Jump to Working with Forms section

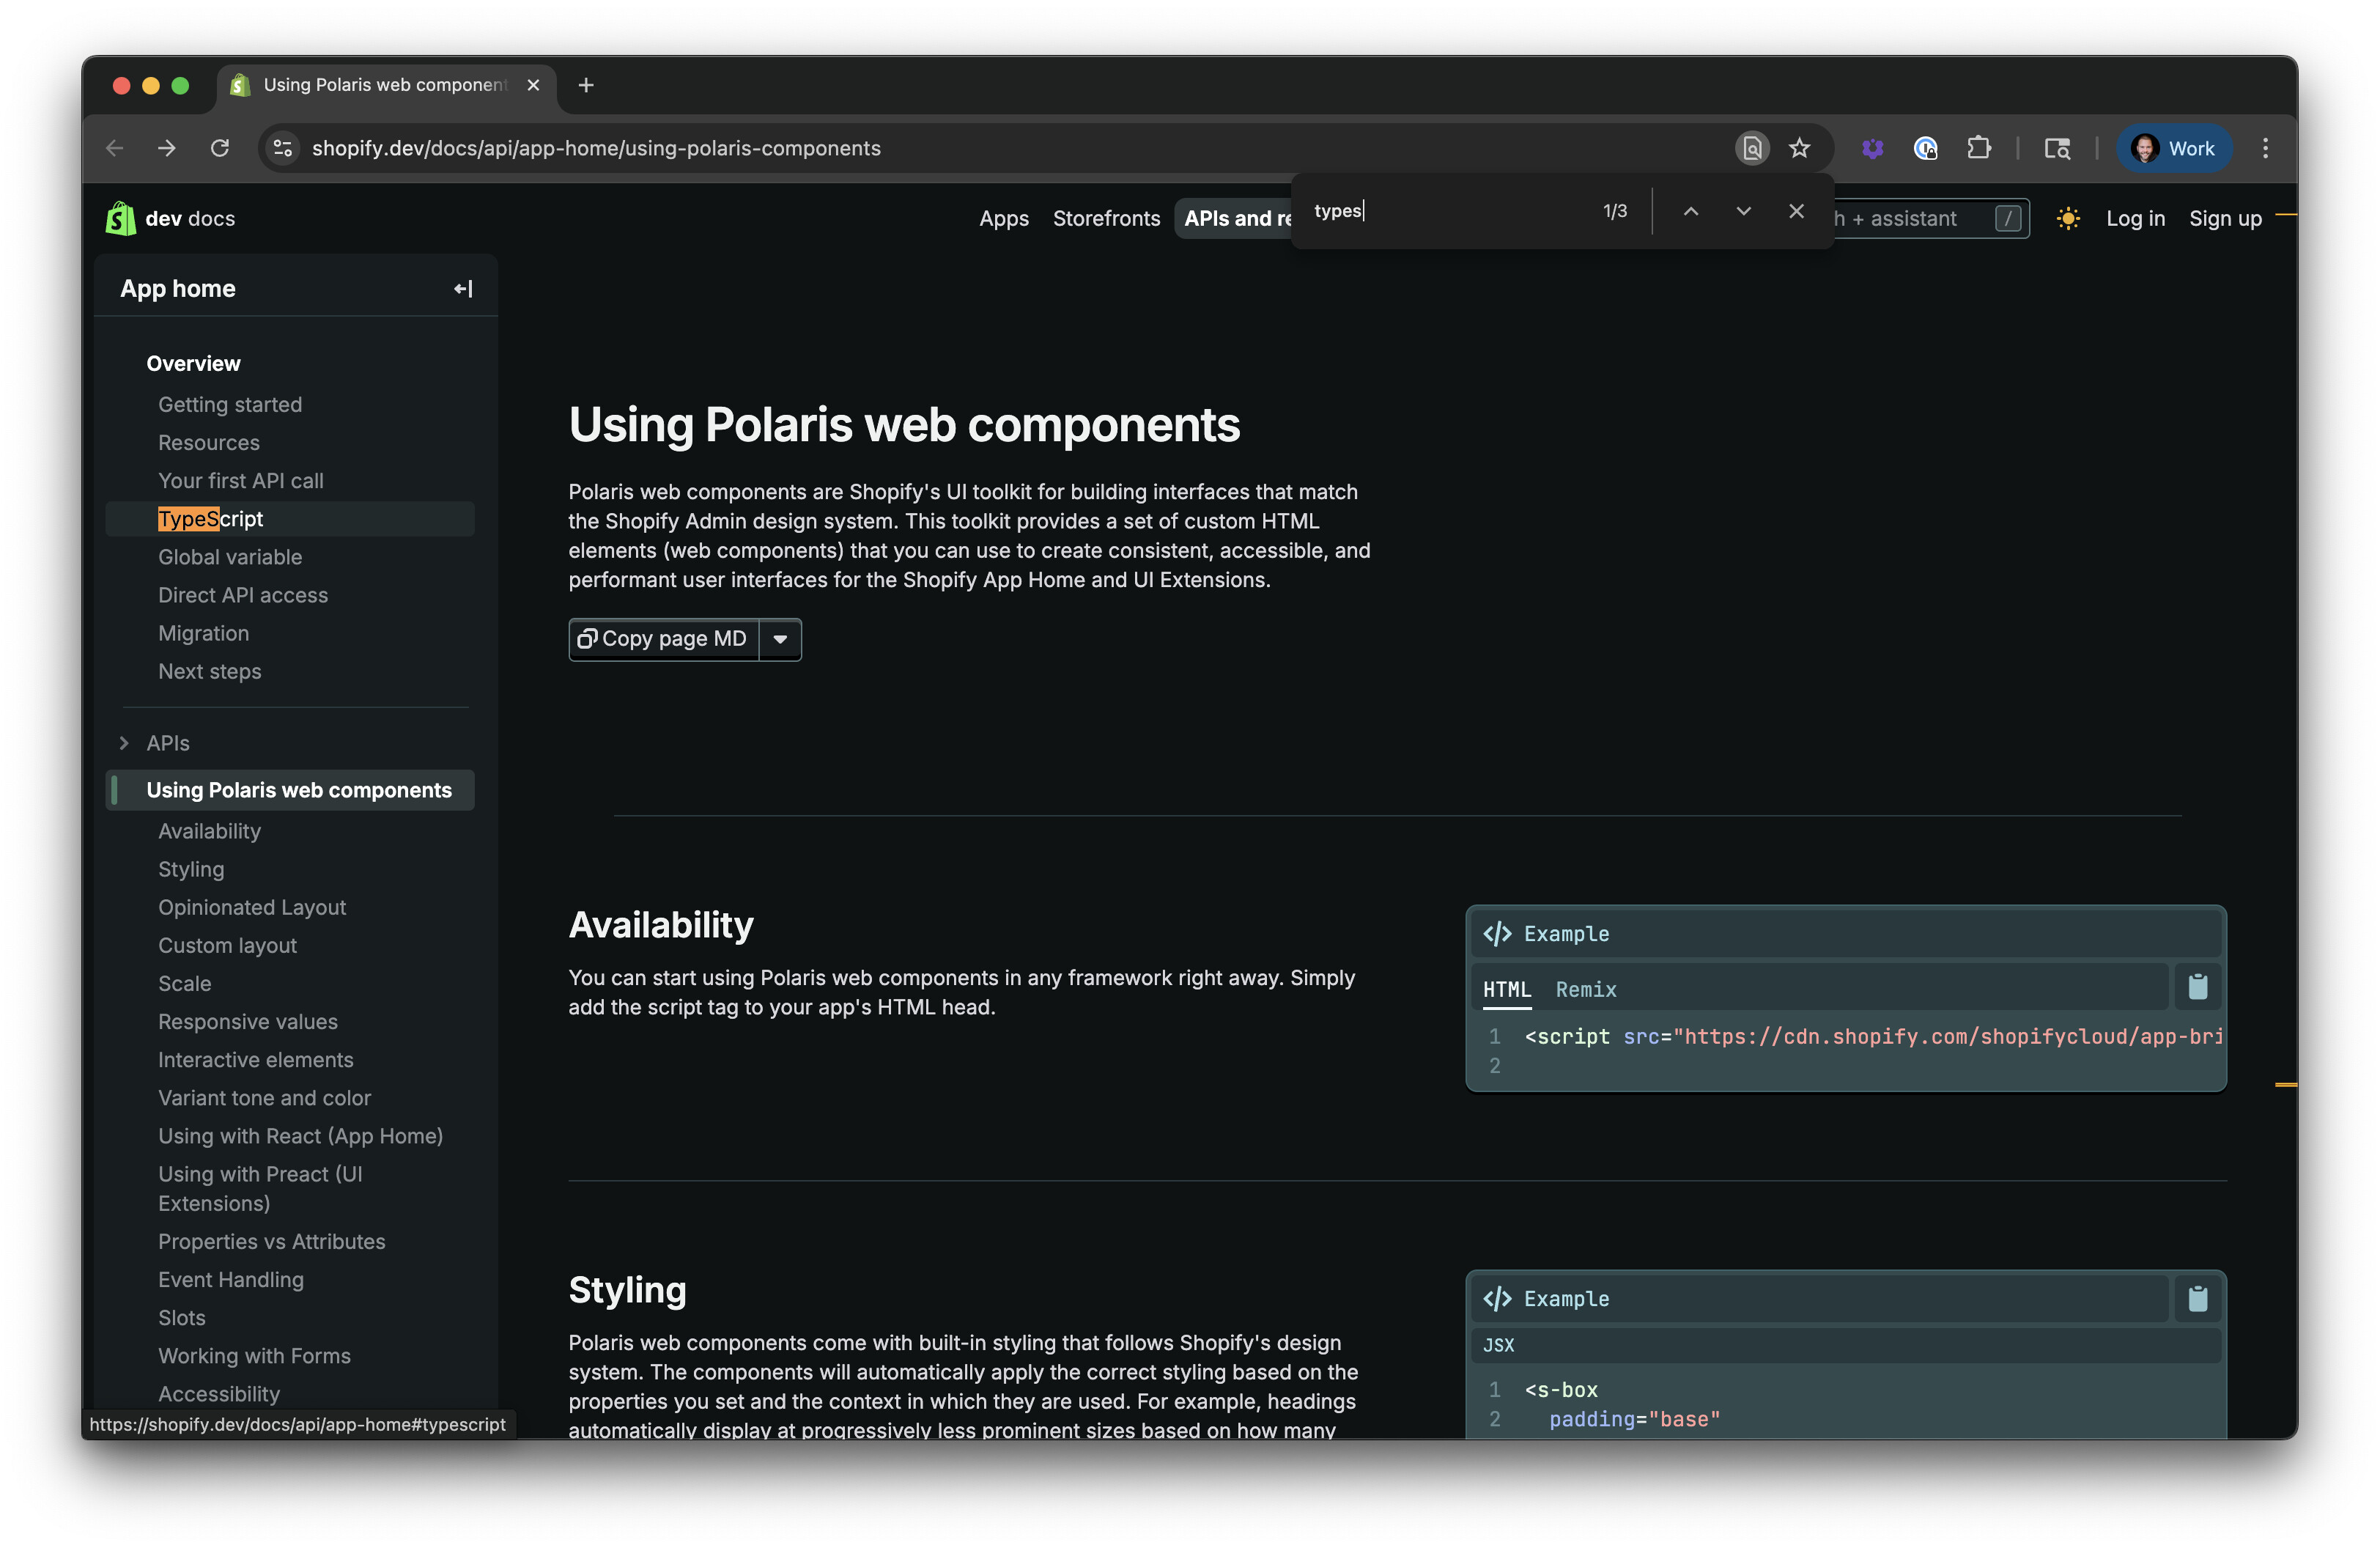(254, 1355)
